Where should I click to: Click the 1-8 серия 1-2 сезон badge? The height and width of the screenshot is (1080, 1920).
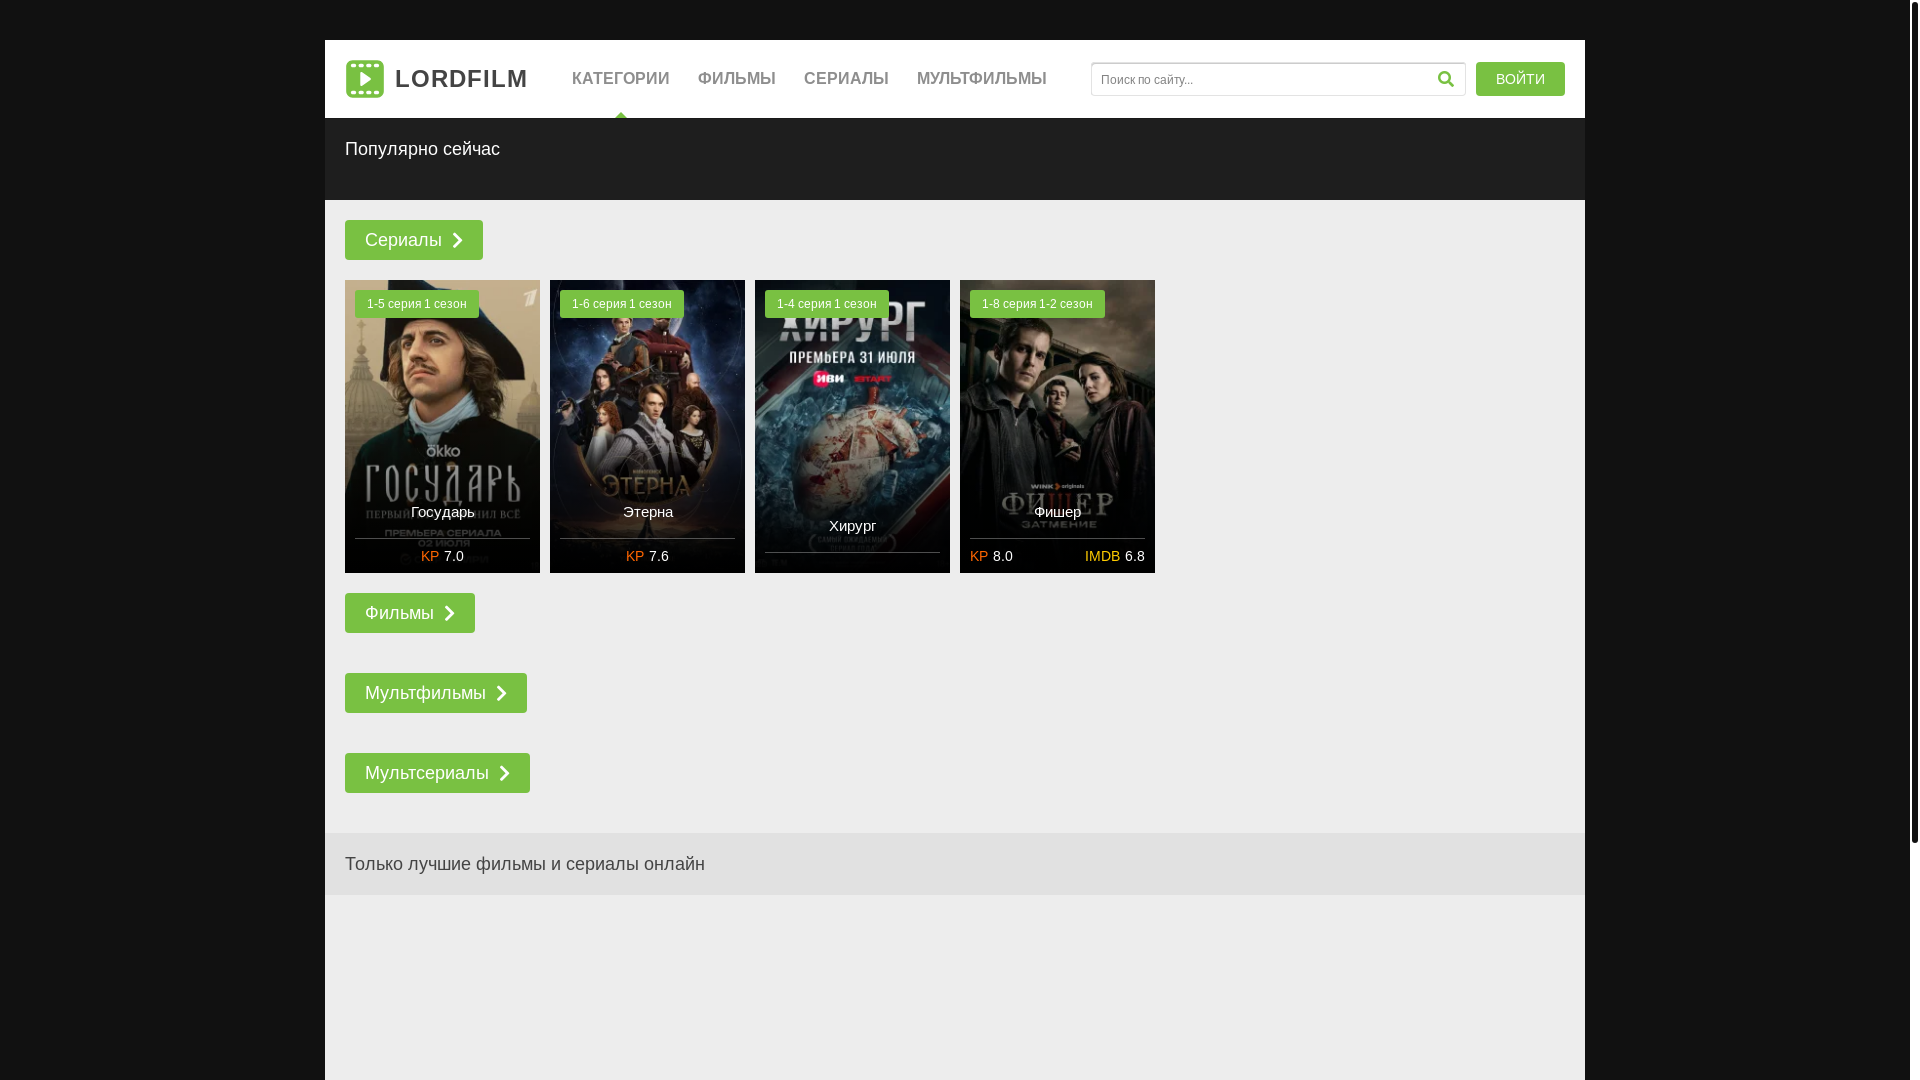click(x=1037, y=304)
